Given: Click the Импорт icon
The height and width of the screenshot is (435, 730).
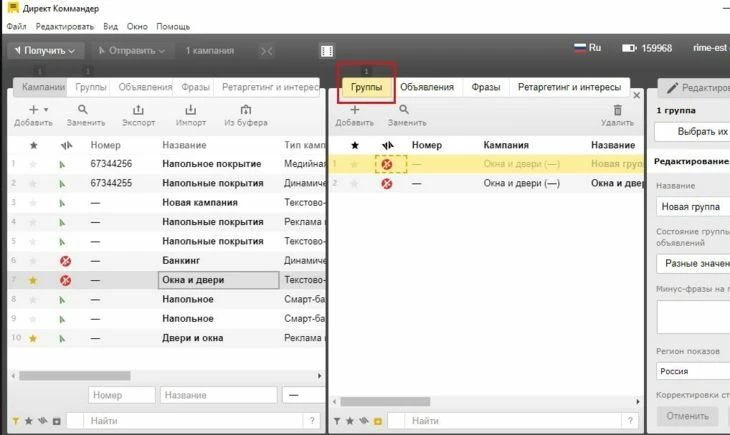Looking at the screenshot, I should [x=191, y=110].
